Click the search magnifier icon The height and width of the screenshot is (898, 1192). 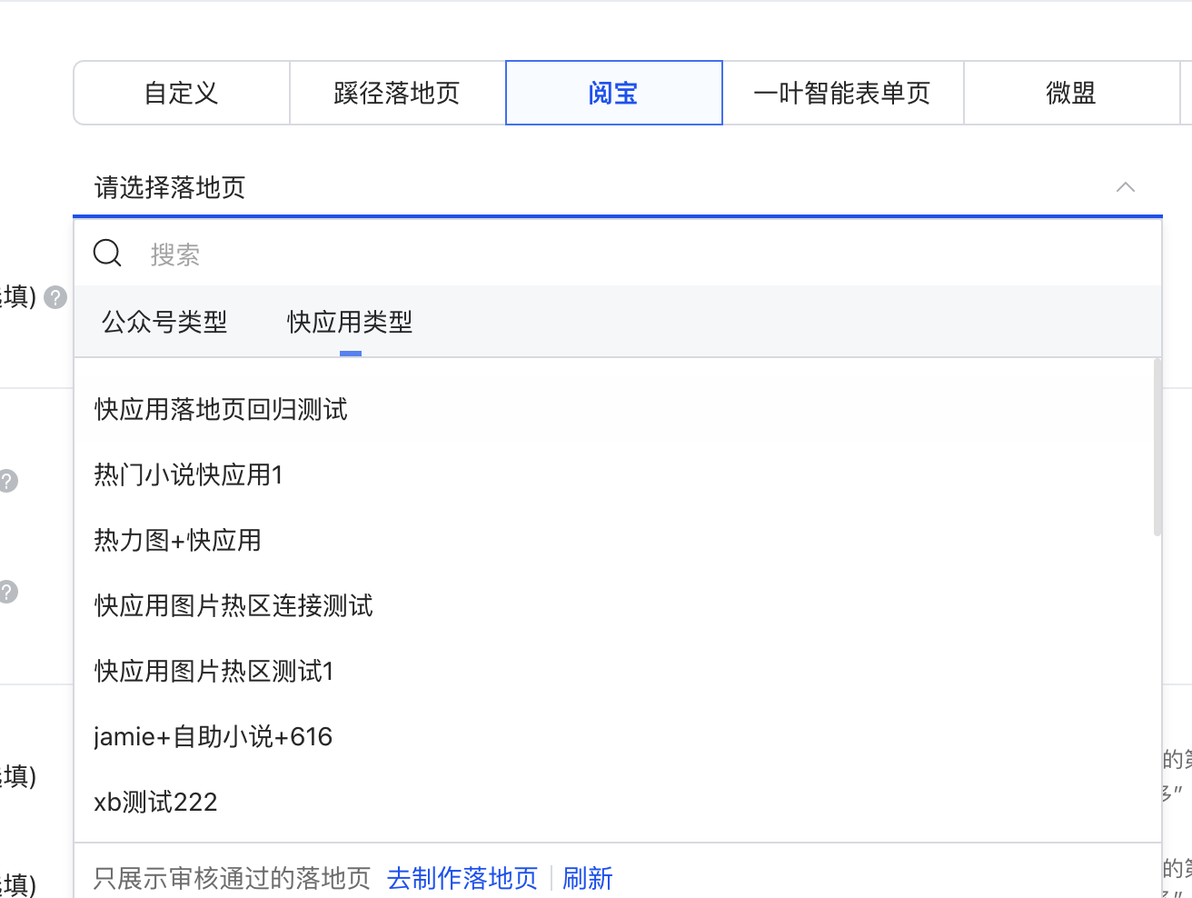tap(107, 253)
